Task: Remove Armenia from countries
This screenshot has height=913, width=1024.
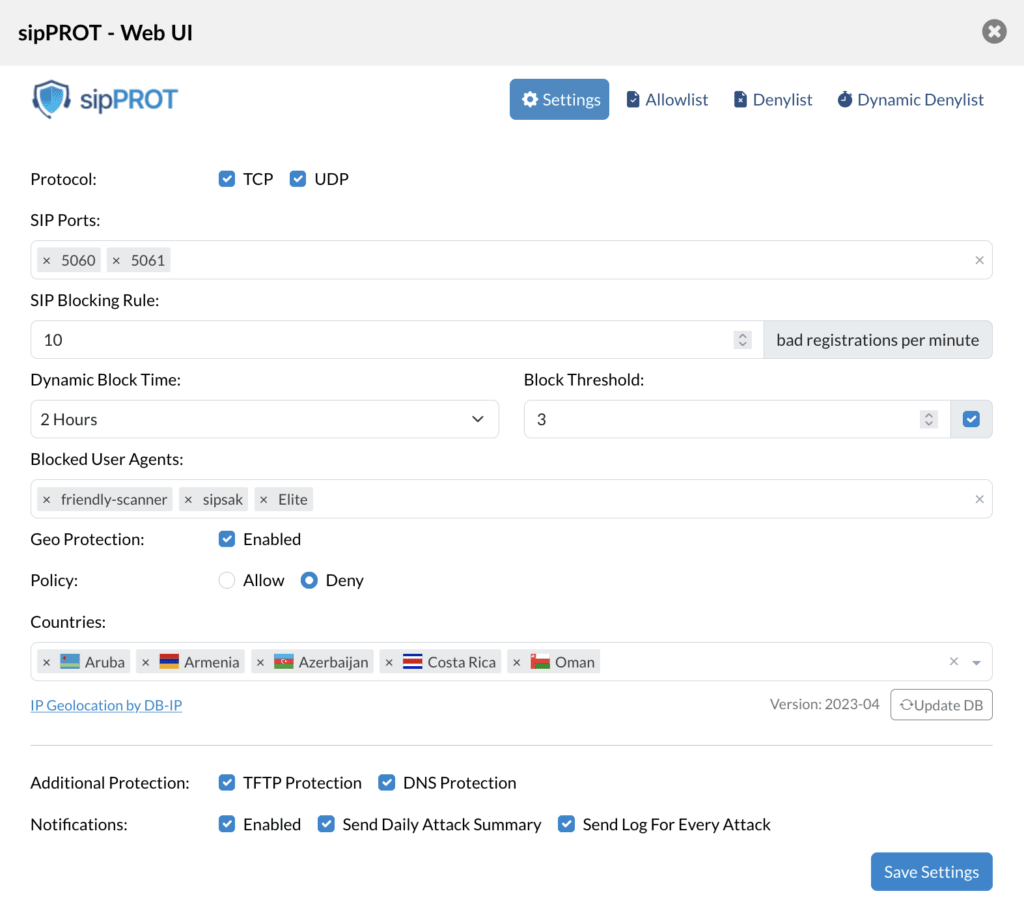Action: coord(146,662)
